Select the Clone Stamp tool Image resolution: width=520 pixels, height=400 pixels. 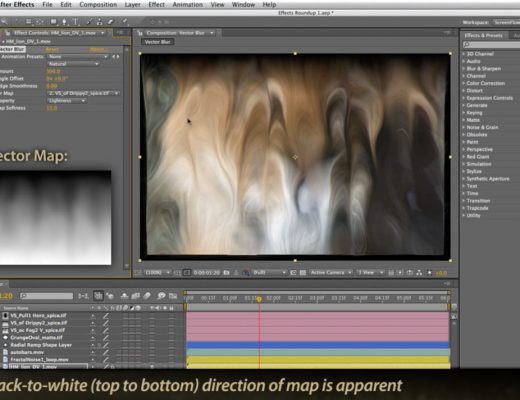point(99,22)
